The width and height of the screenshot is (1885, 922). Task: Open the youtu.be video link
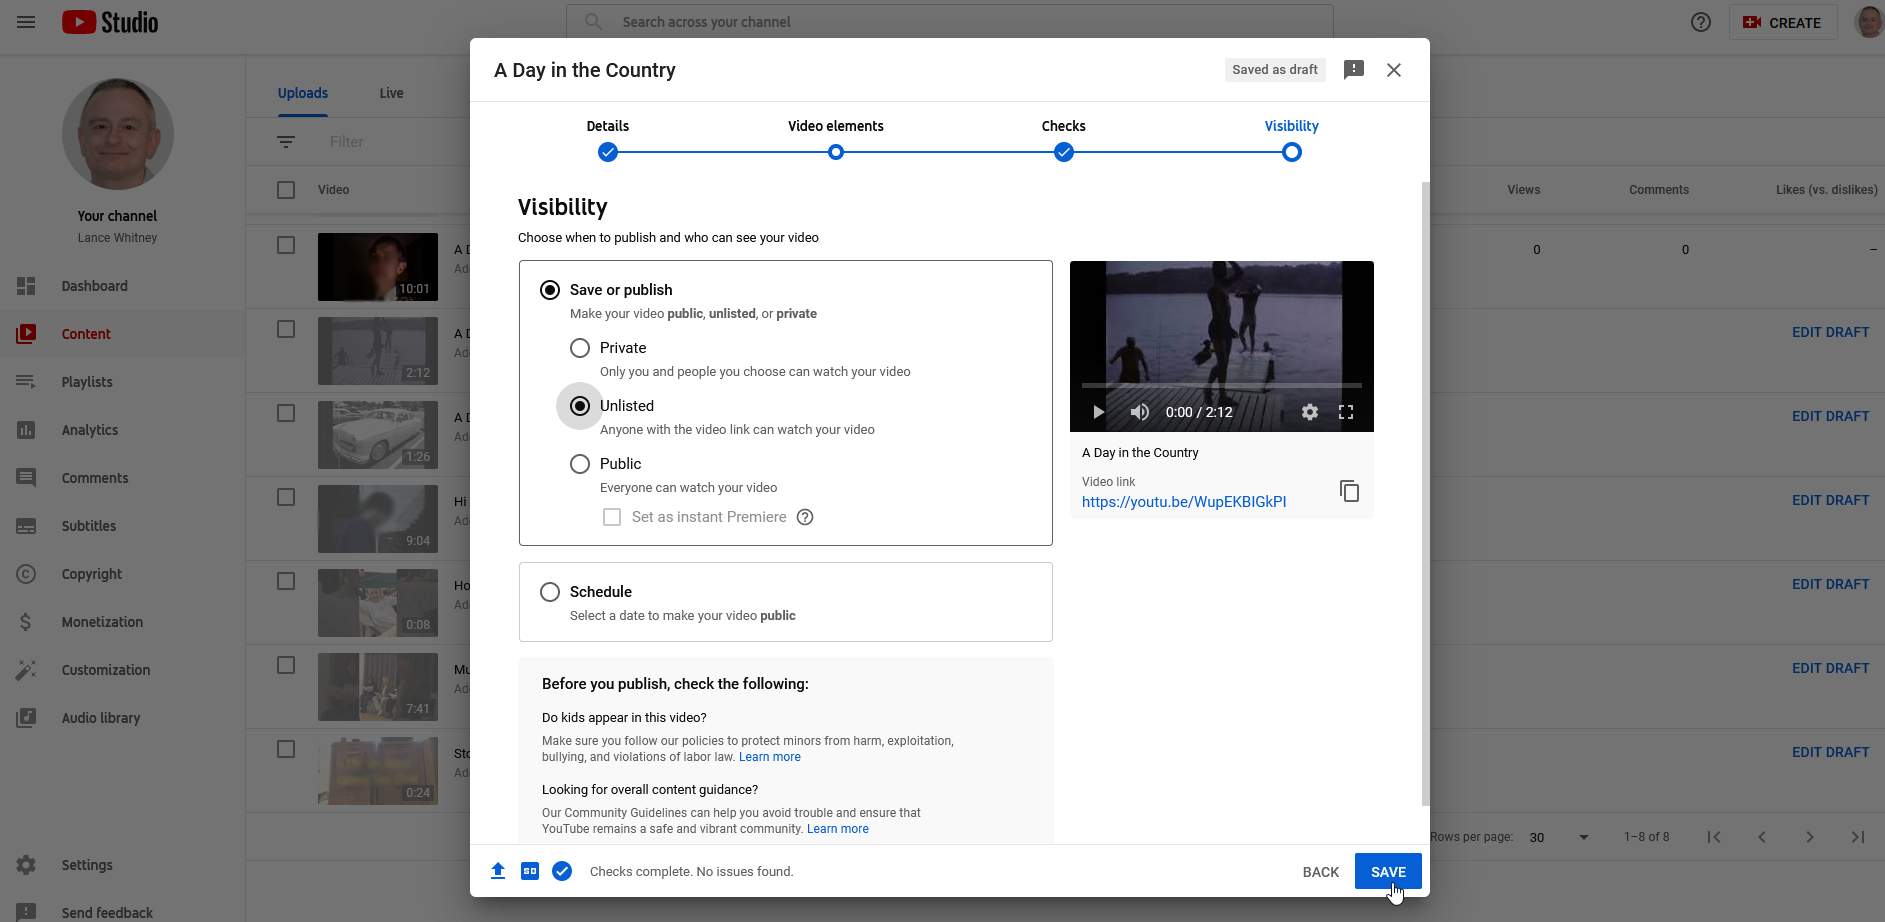[1184, 502]
